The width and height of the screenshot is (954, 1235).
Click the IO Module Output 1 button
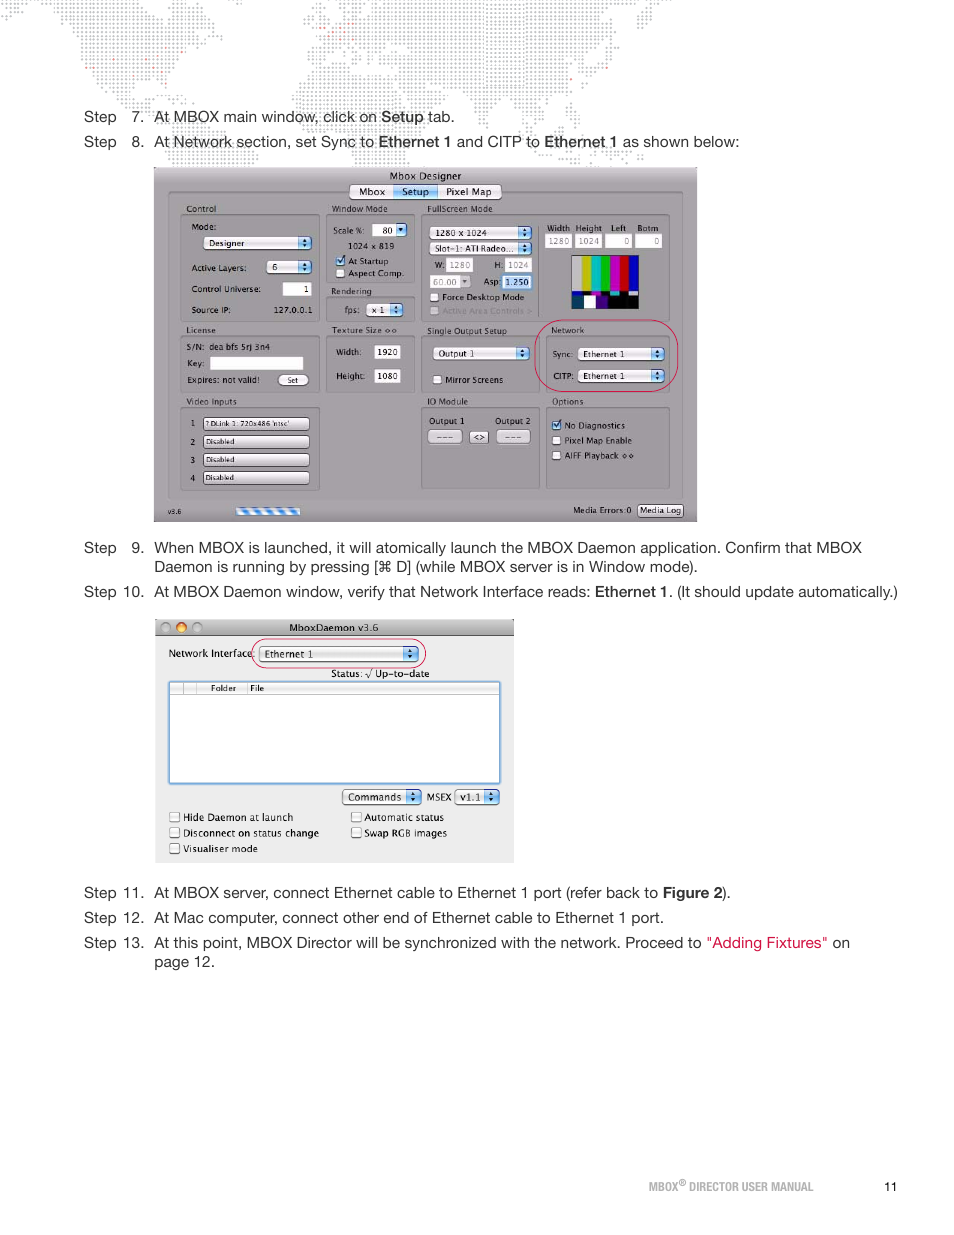point(445,437)
